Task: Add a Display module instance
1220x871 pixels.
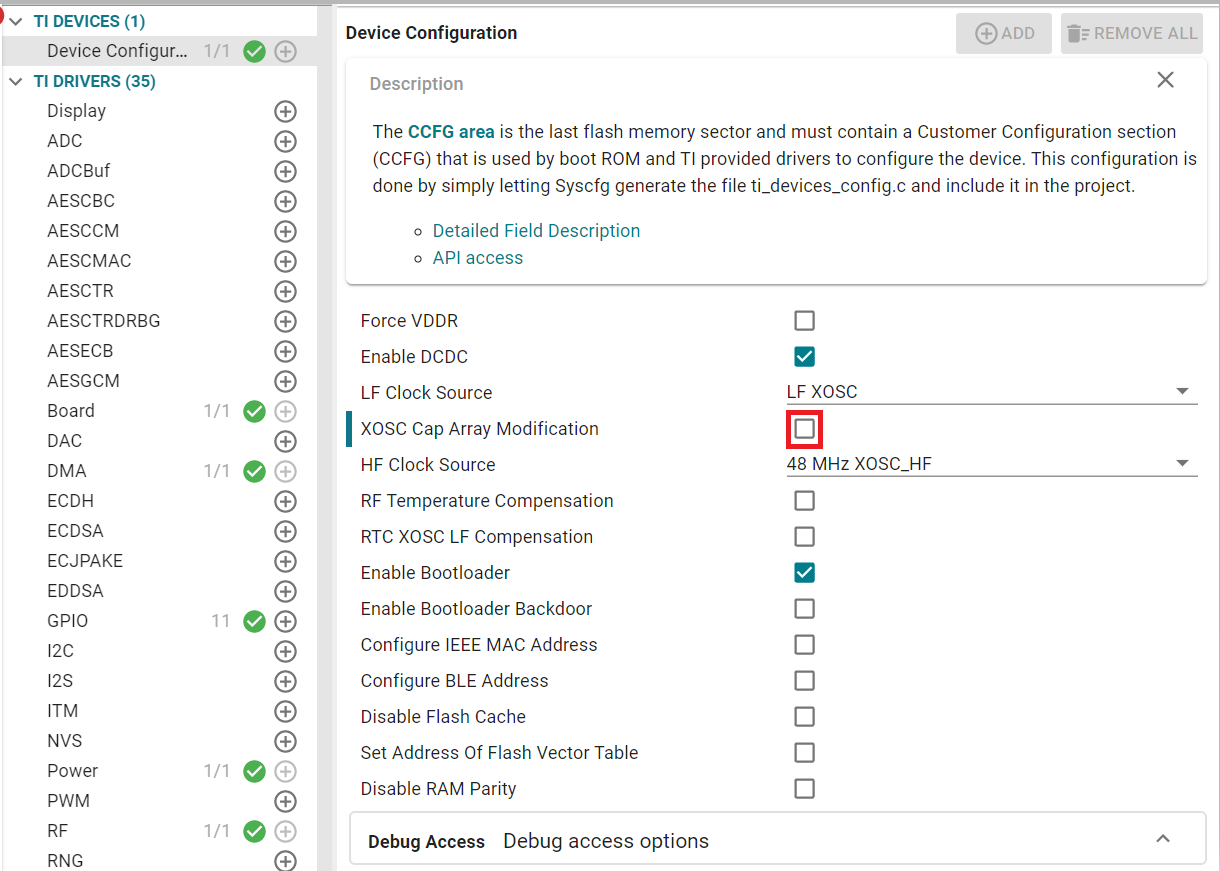Action: click(x=285, y=111)
